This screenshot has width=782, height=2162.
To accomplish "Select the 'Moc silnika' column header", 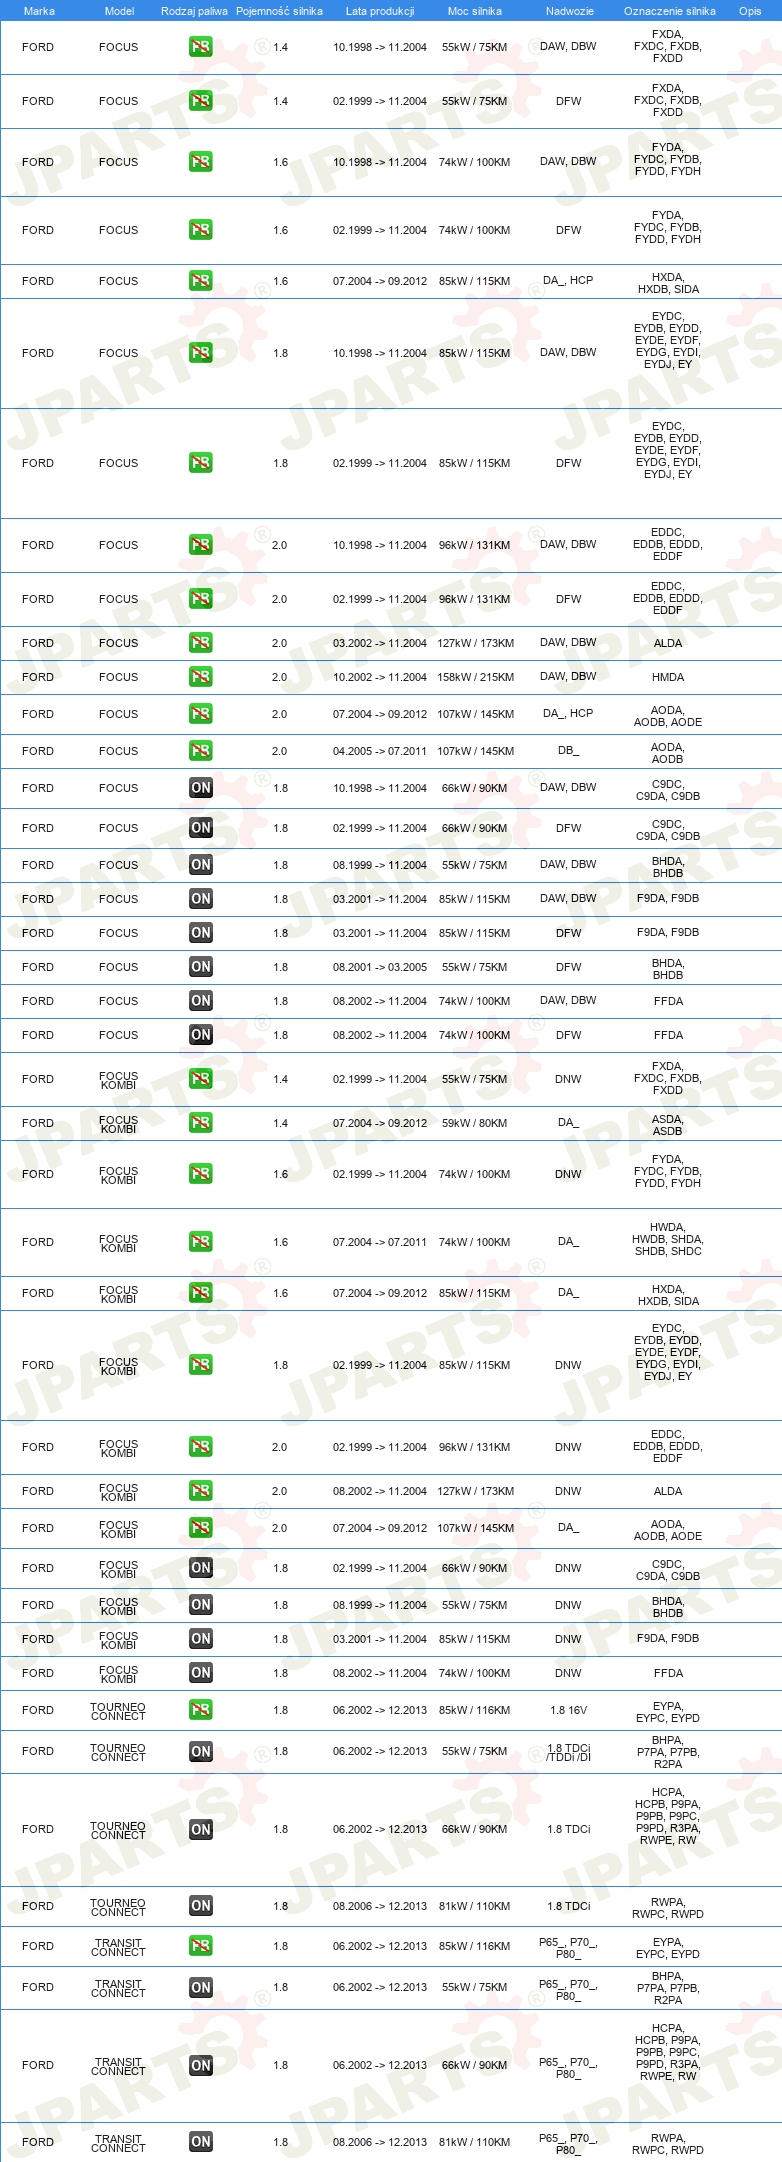I will [x=475, y=11].
